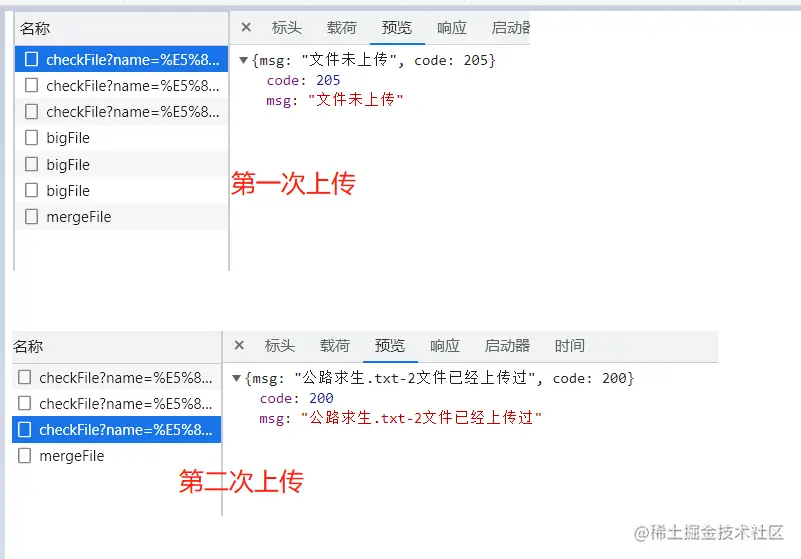801x559 pixels.
Task: Tick mergeFile checkbox in the first-upload panel
Action: click(32, 217)
